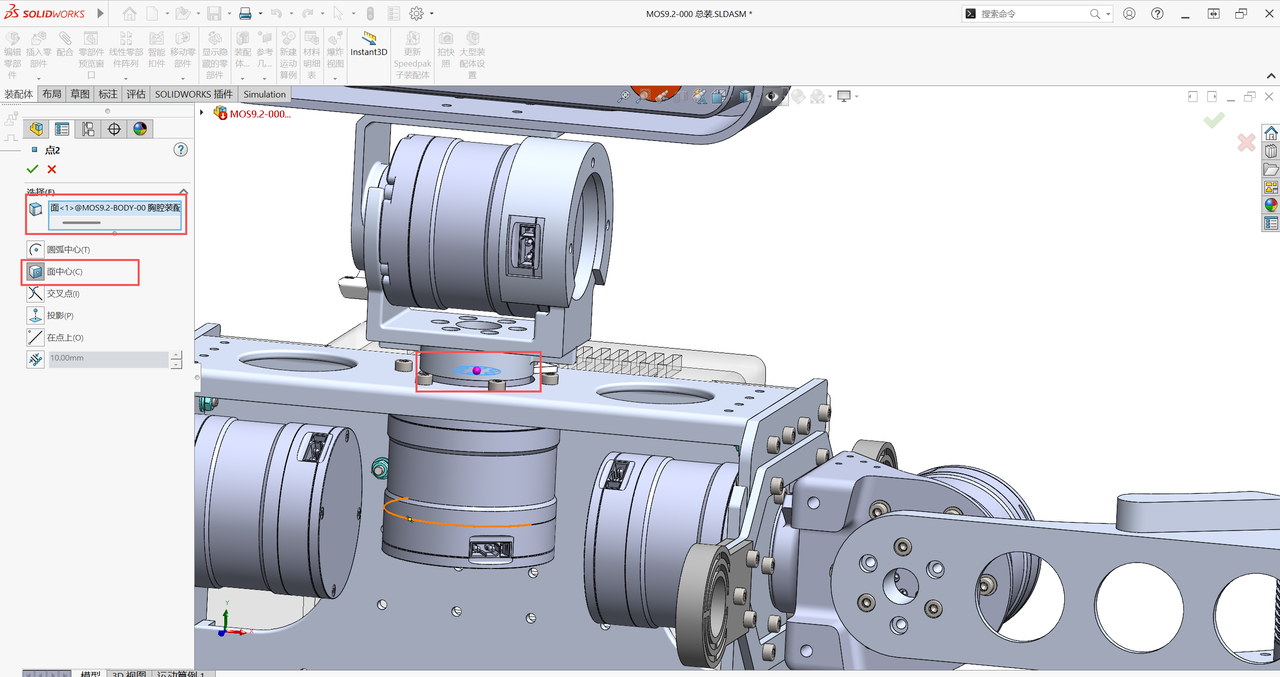1280x677 pixels.
Task: Open the Help question mark in the title bar
Action: coord(1157,14)
